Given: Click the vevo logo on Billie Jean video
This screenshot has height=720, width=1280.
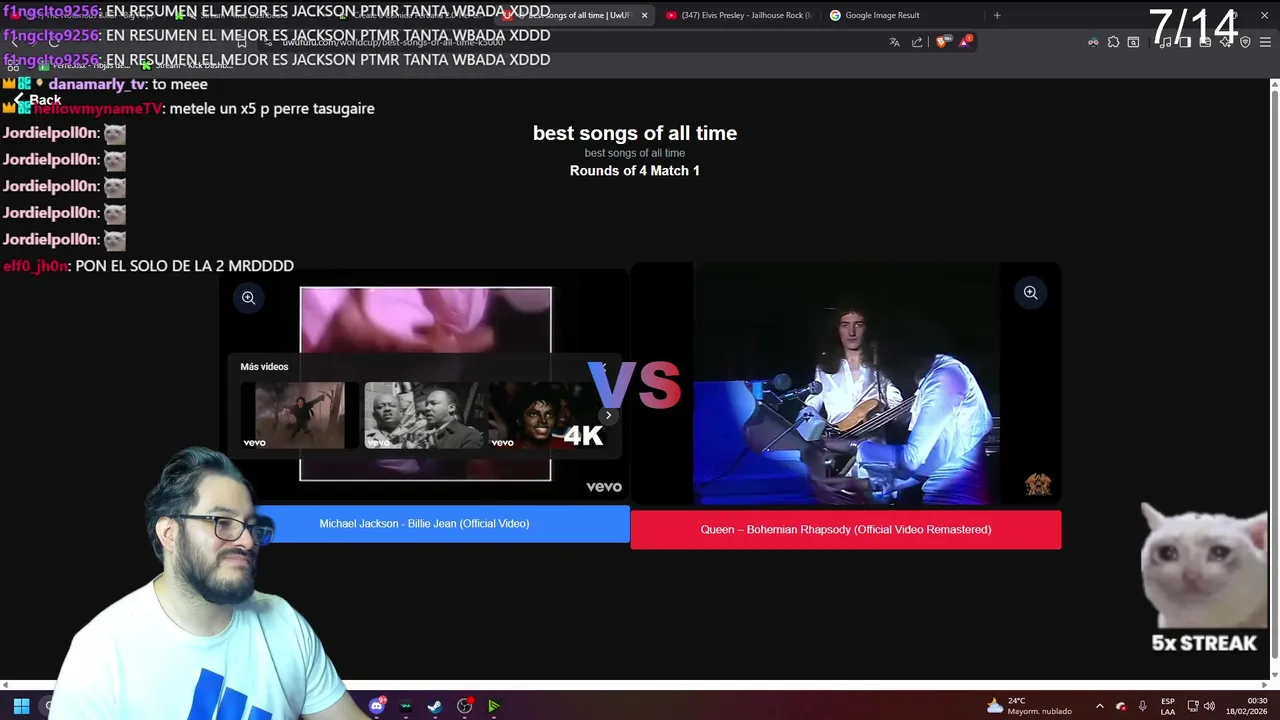Looking at the screenshot, I should pyautogui.click(x=604, y=487).
